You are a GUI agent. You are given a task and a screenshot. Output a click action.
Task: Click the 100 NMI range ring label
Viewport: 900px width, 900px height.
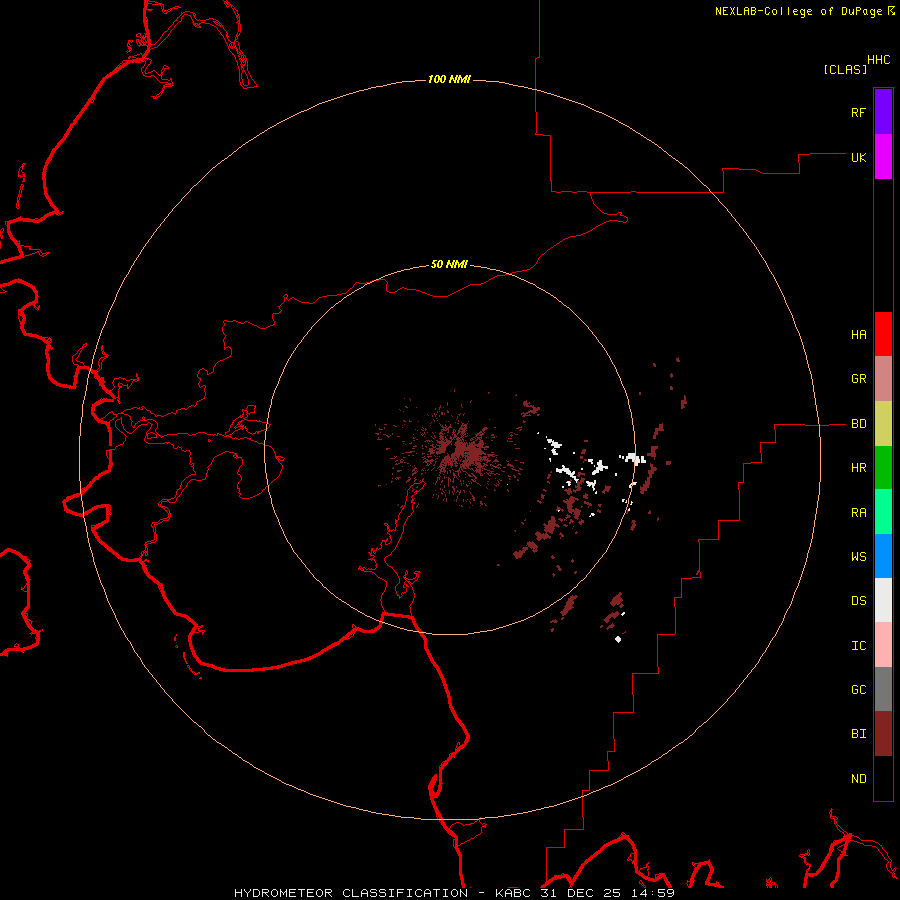(449, 79)
